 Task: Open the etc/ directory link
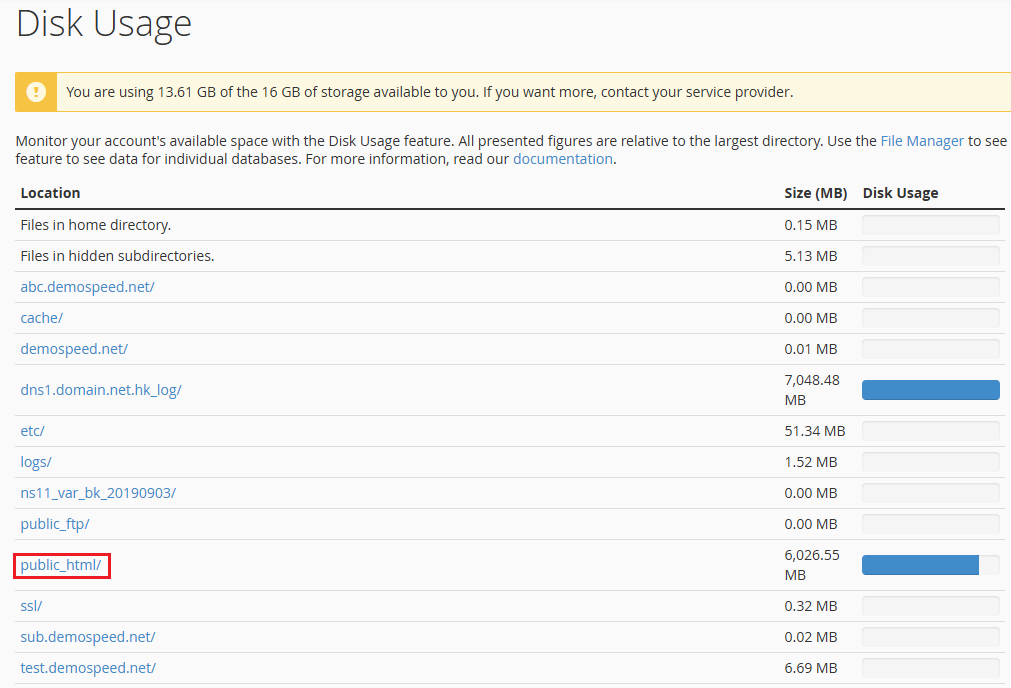pyautogui.click(x=33, y=431)
